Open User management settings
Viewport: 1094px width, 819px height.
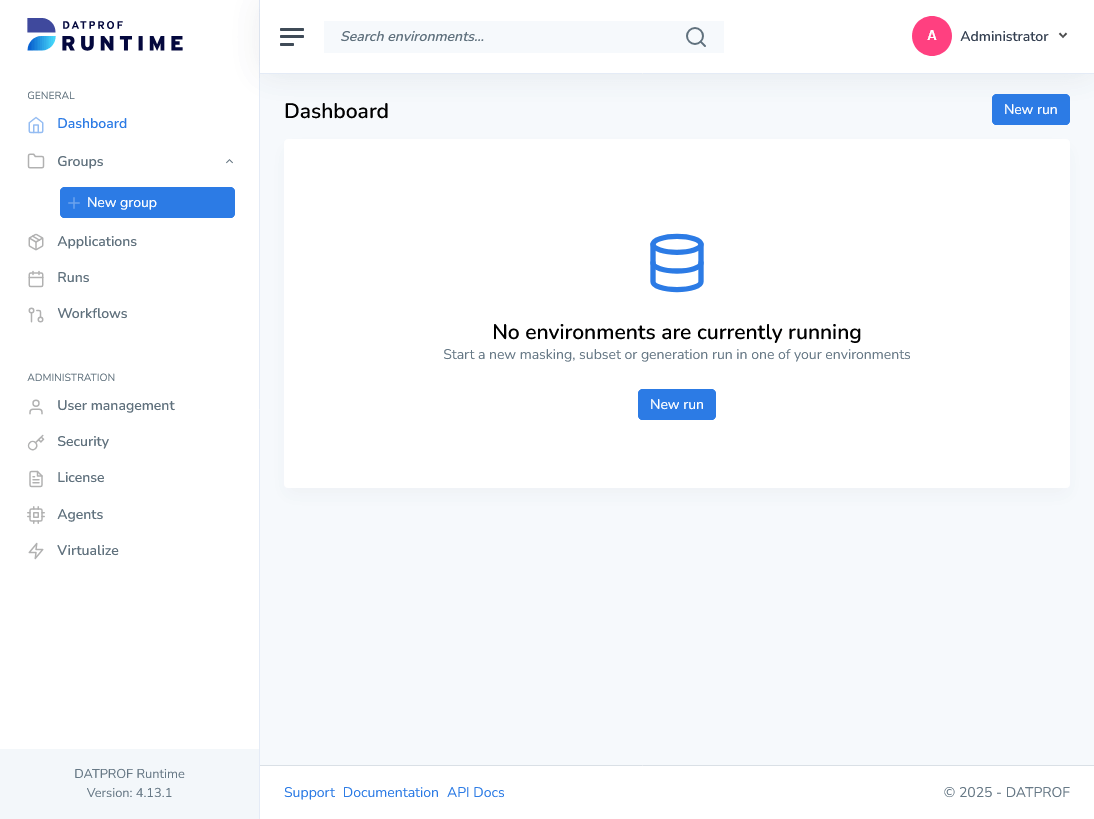click(x=116, y=405)
